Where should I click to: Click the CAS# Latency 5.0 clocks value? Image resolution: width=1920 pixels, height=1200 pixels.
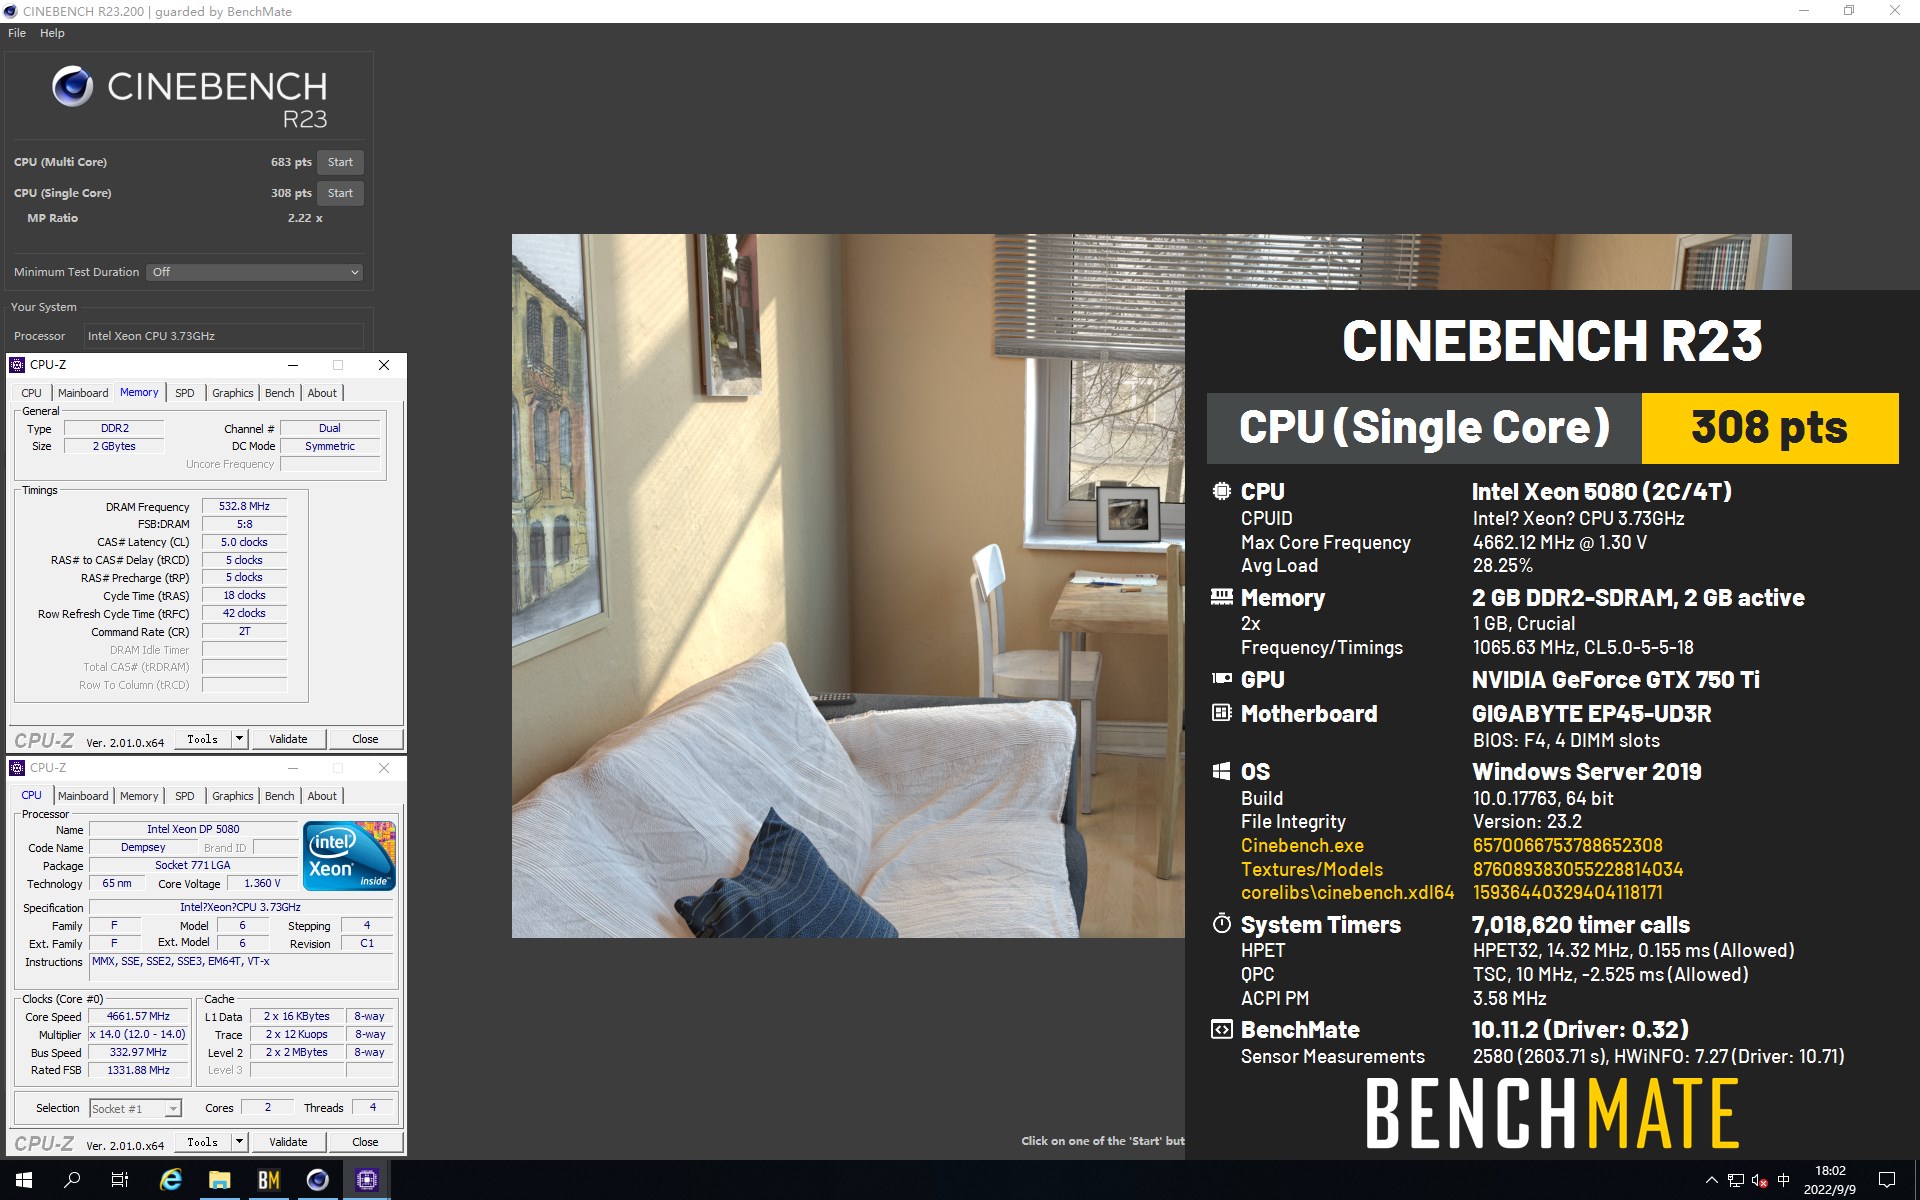coord(244,542)
